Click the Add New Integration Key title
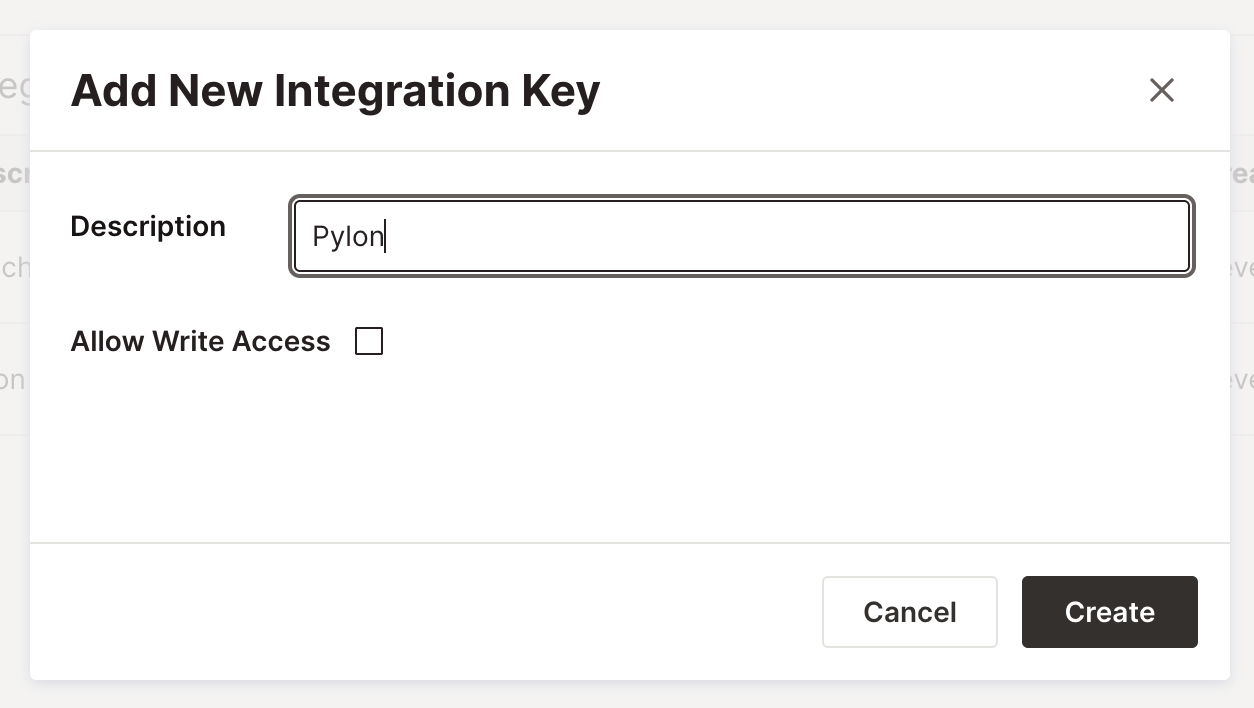The height and width of the screenshot is (708, 1254). [x=335, y=90]
